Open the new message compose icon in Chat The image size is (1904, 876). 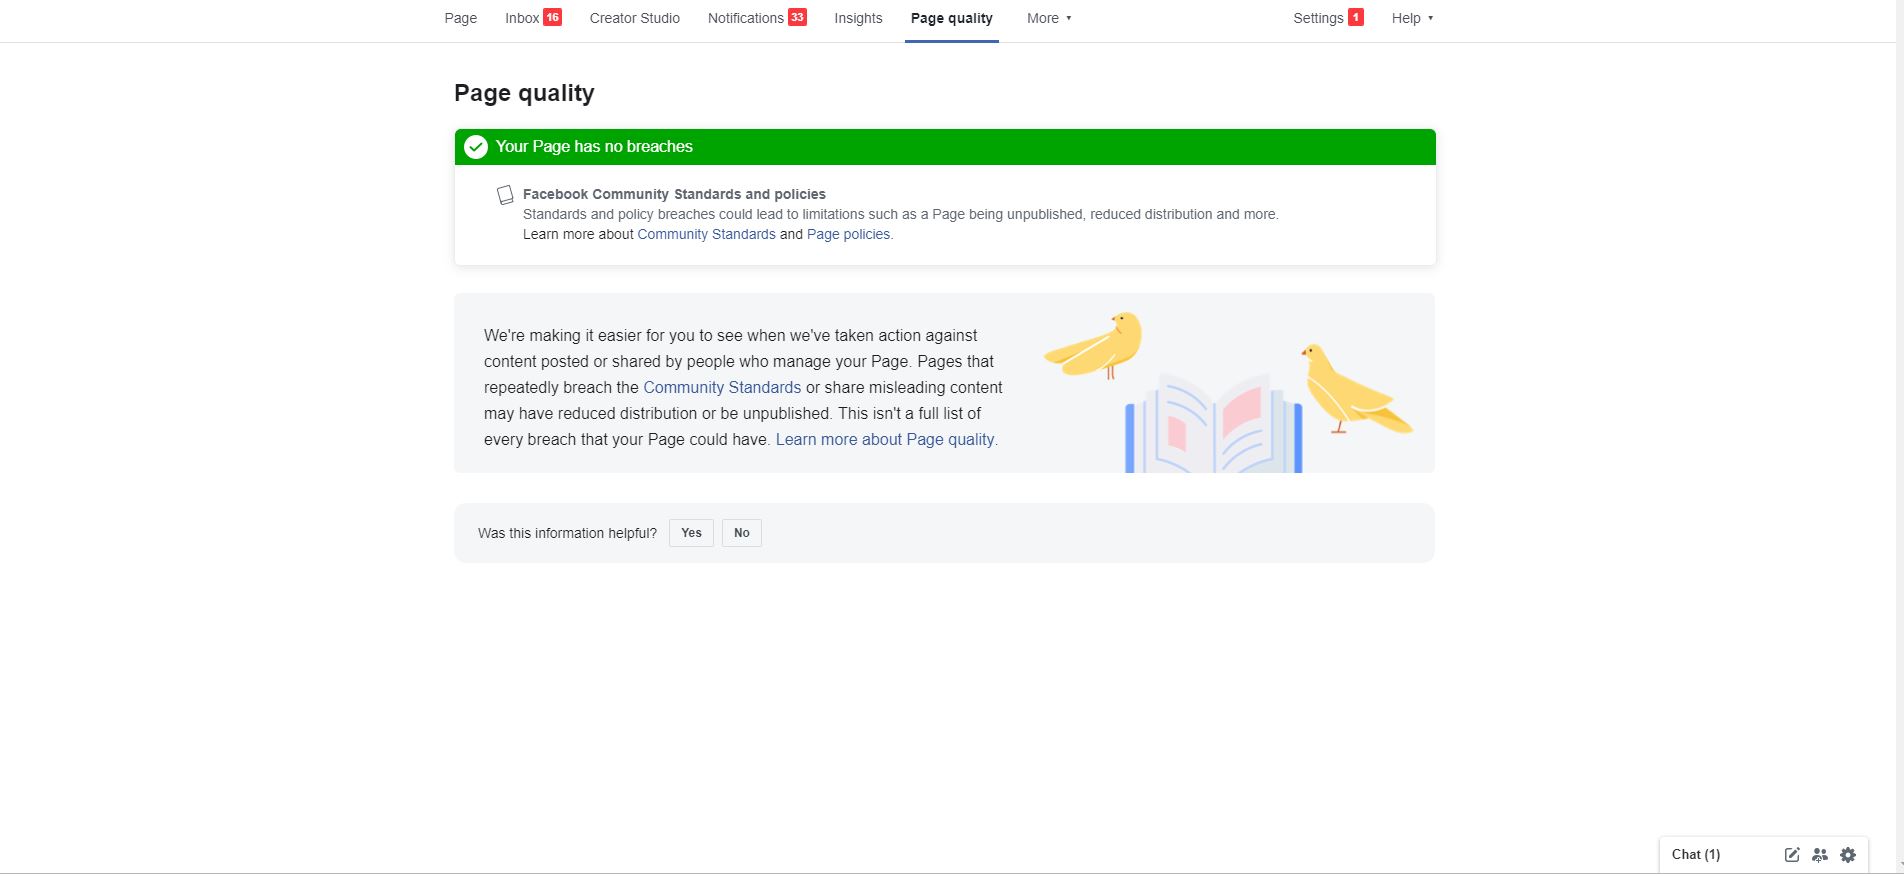coord(1792,855)
